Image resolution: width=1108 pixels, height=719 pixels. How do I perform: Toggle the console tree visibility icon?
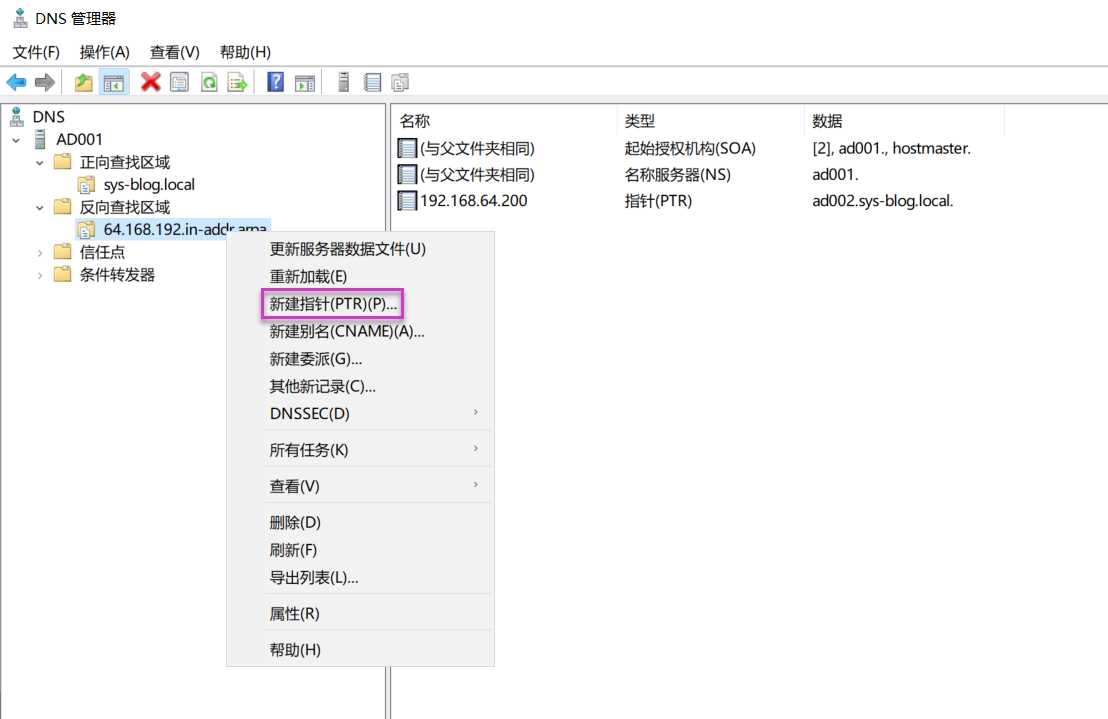coord(114,81)
